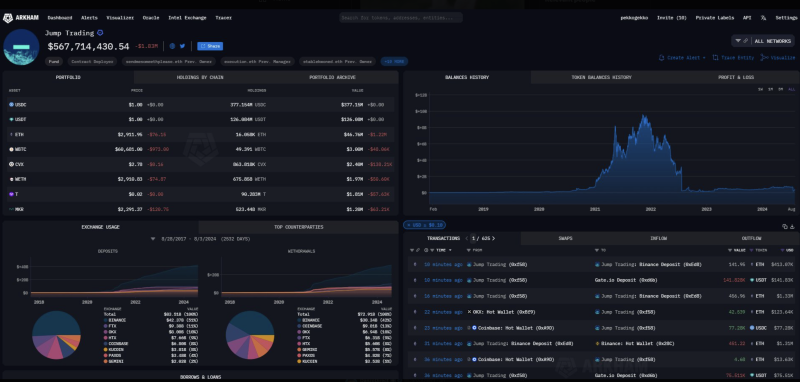This screenshot has width=800, height=382.
Task: Set balance chart range to 1M
Action: [x=770, y=89]
